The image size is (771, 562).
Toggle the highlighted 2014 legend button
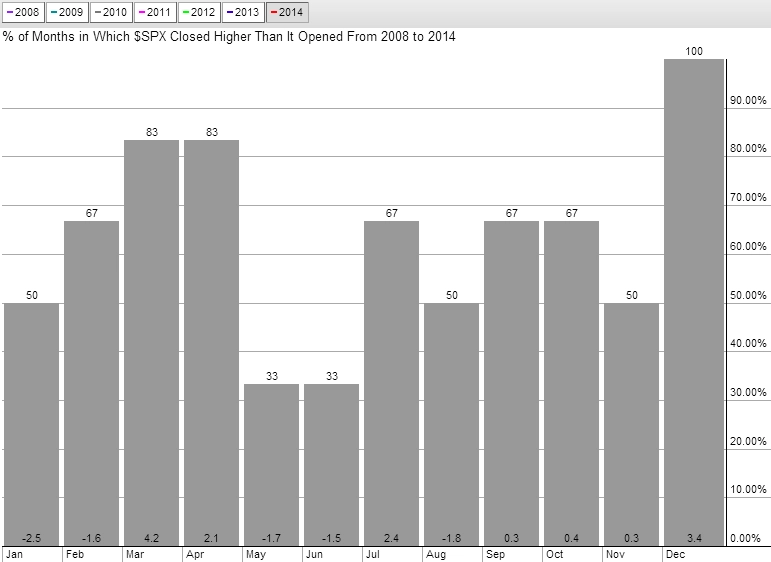(287, 13)
